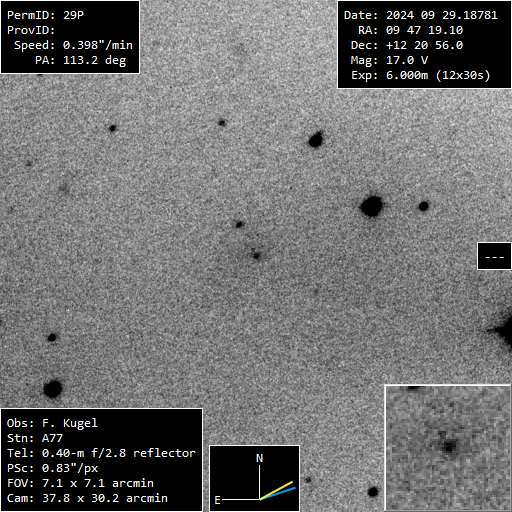Click the saturated star at right edge
The height and width of the screenshot is (512, 512).
coord(503,330)
